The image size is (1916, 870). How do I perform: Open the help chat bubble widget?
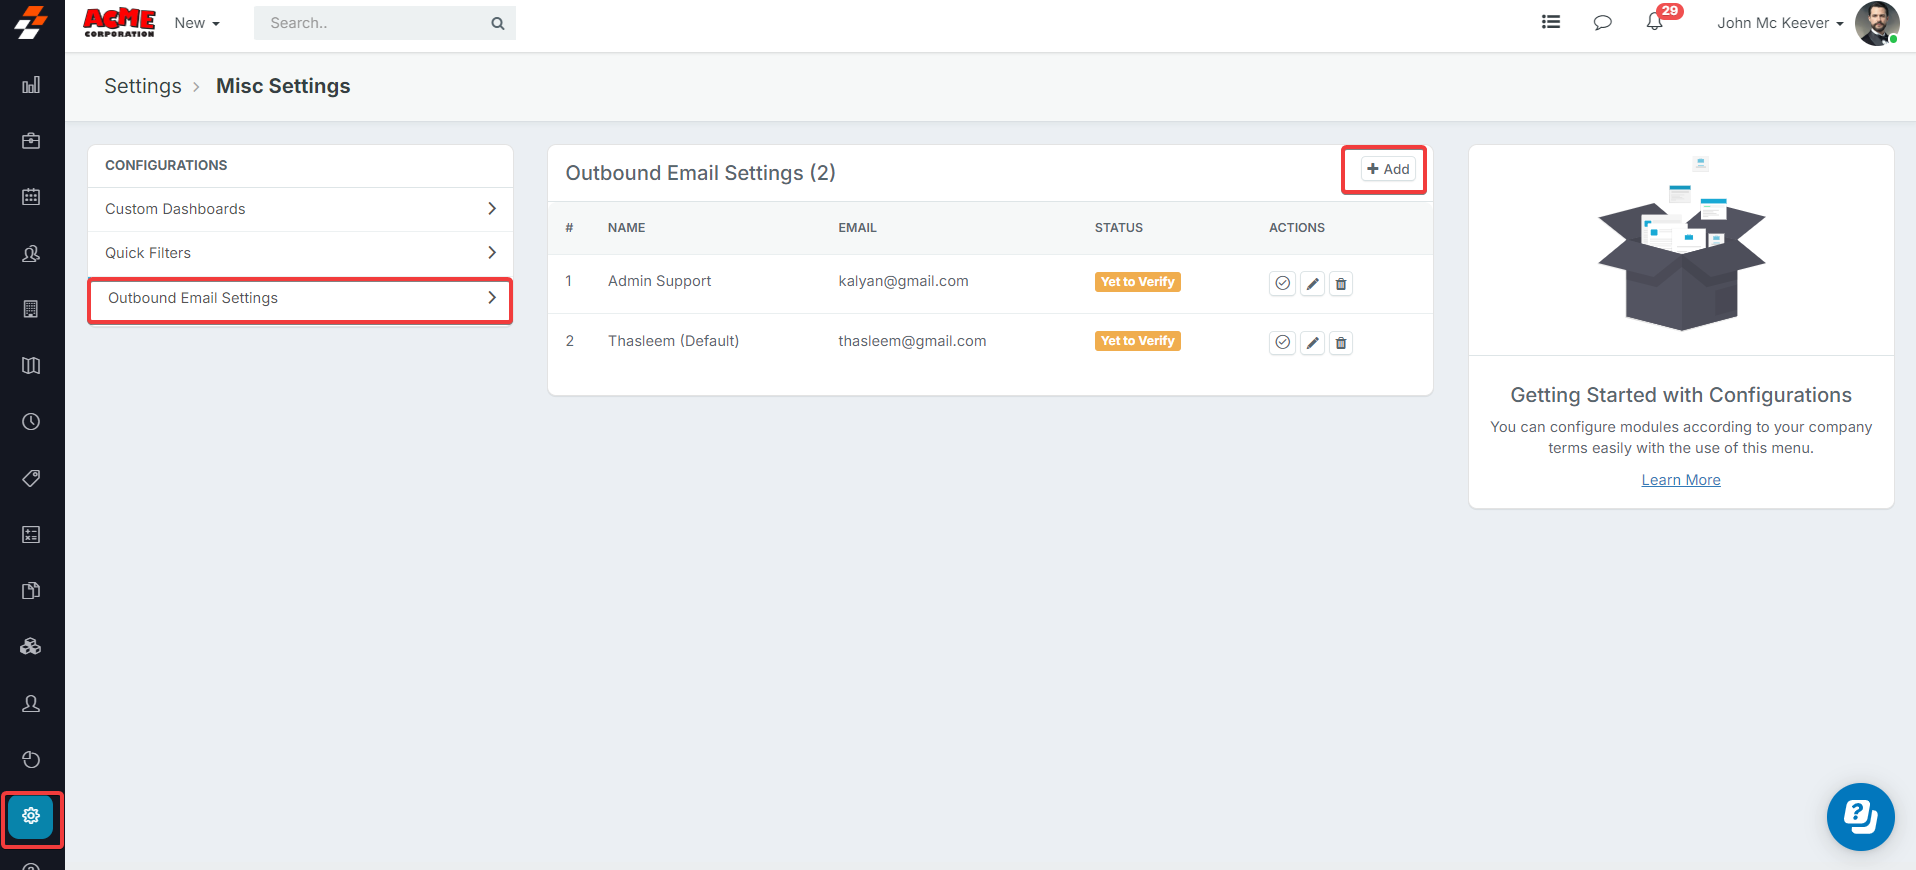point(1860,816)
